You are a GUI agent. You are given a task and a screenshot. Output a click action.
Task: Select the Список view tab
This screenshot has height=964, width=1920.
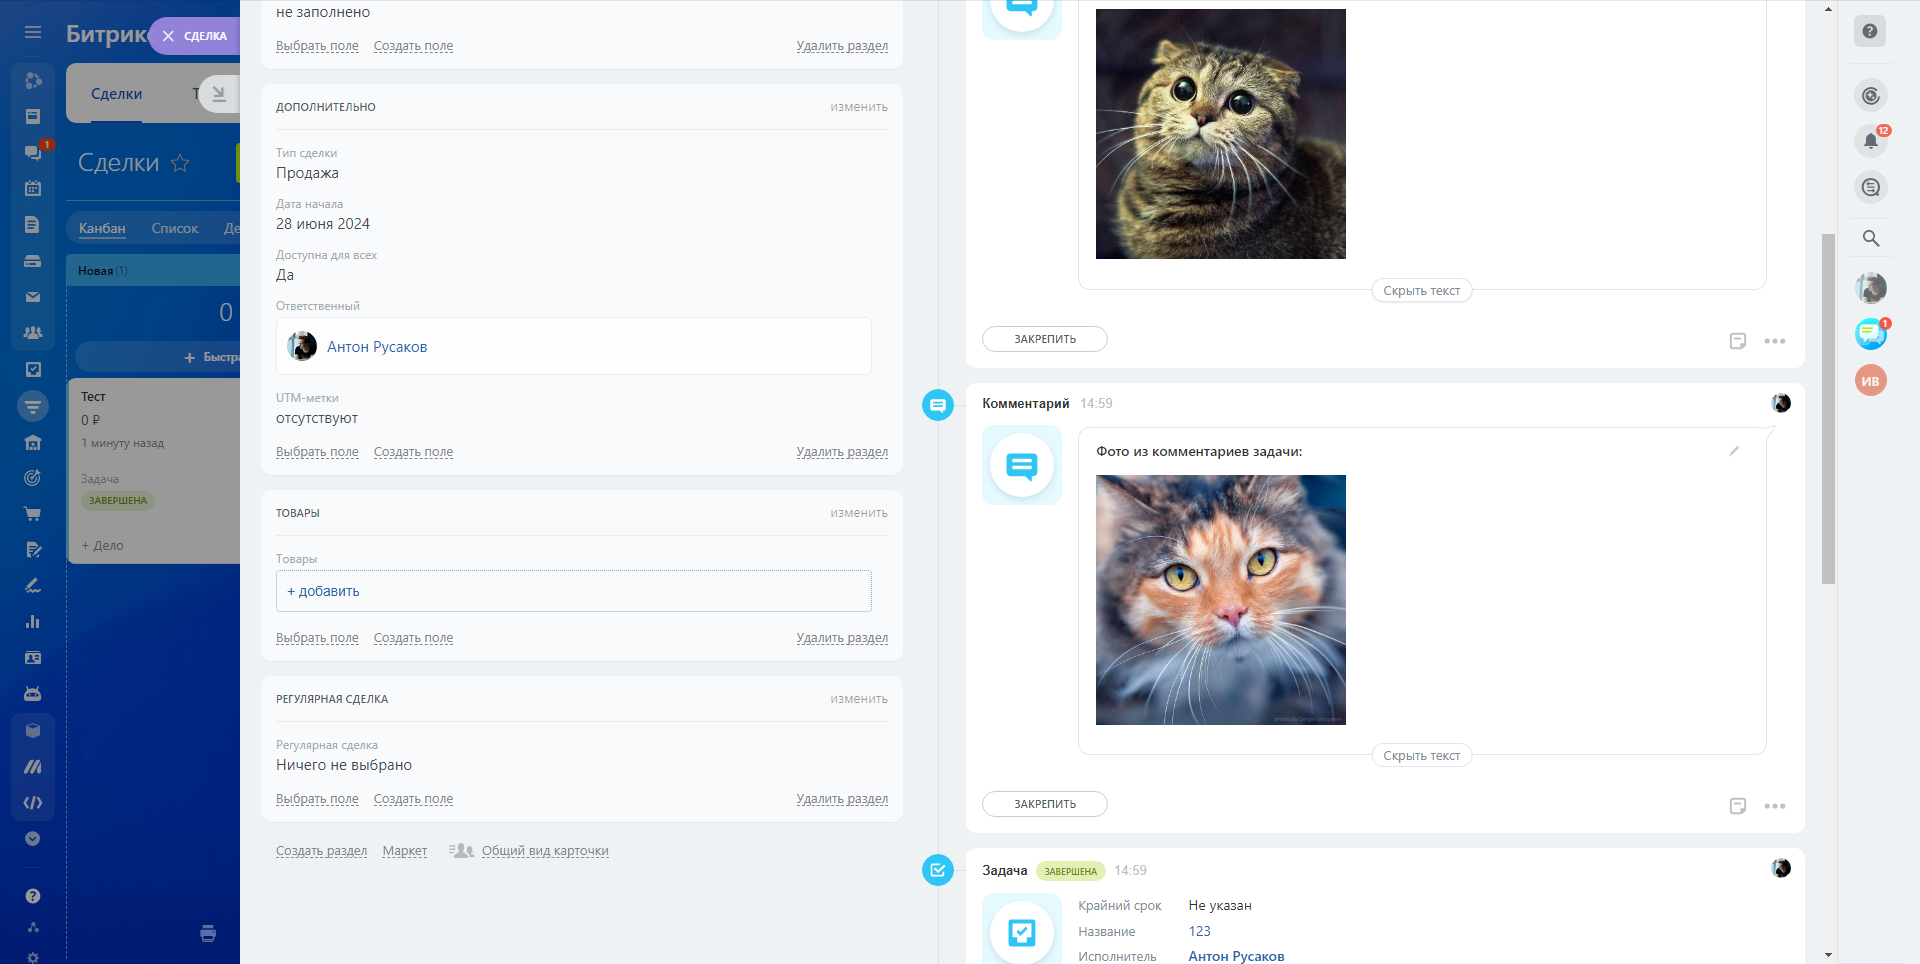175,228
